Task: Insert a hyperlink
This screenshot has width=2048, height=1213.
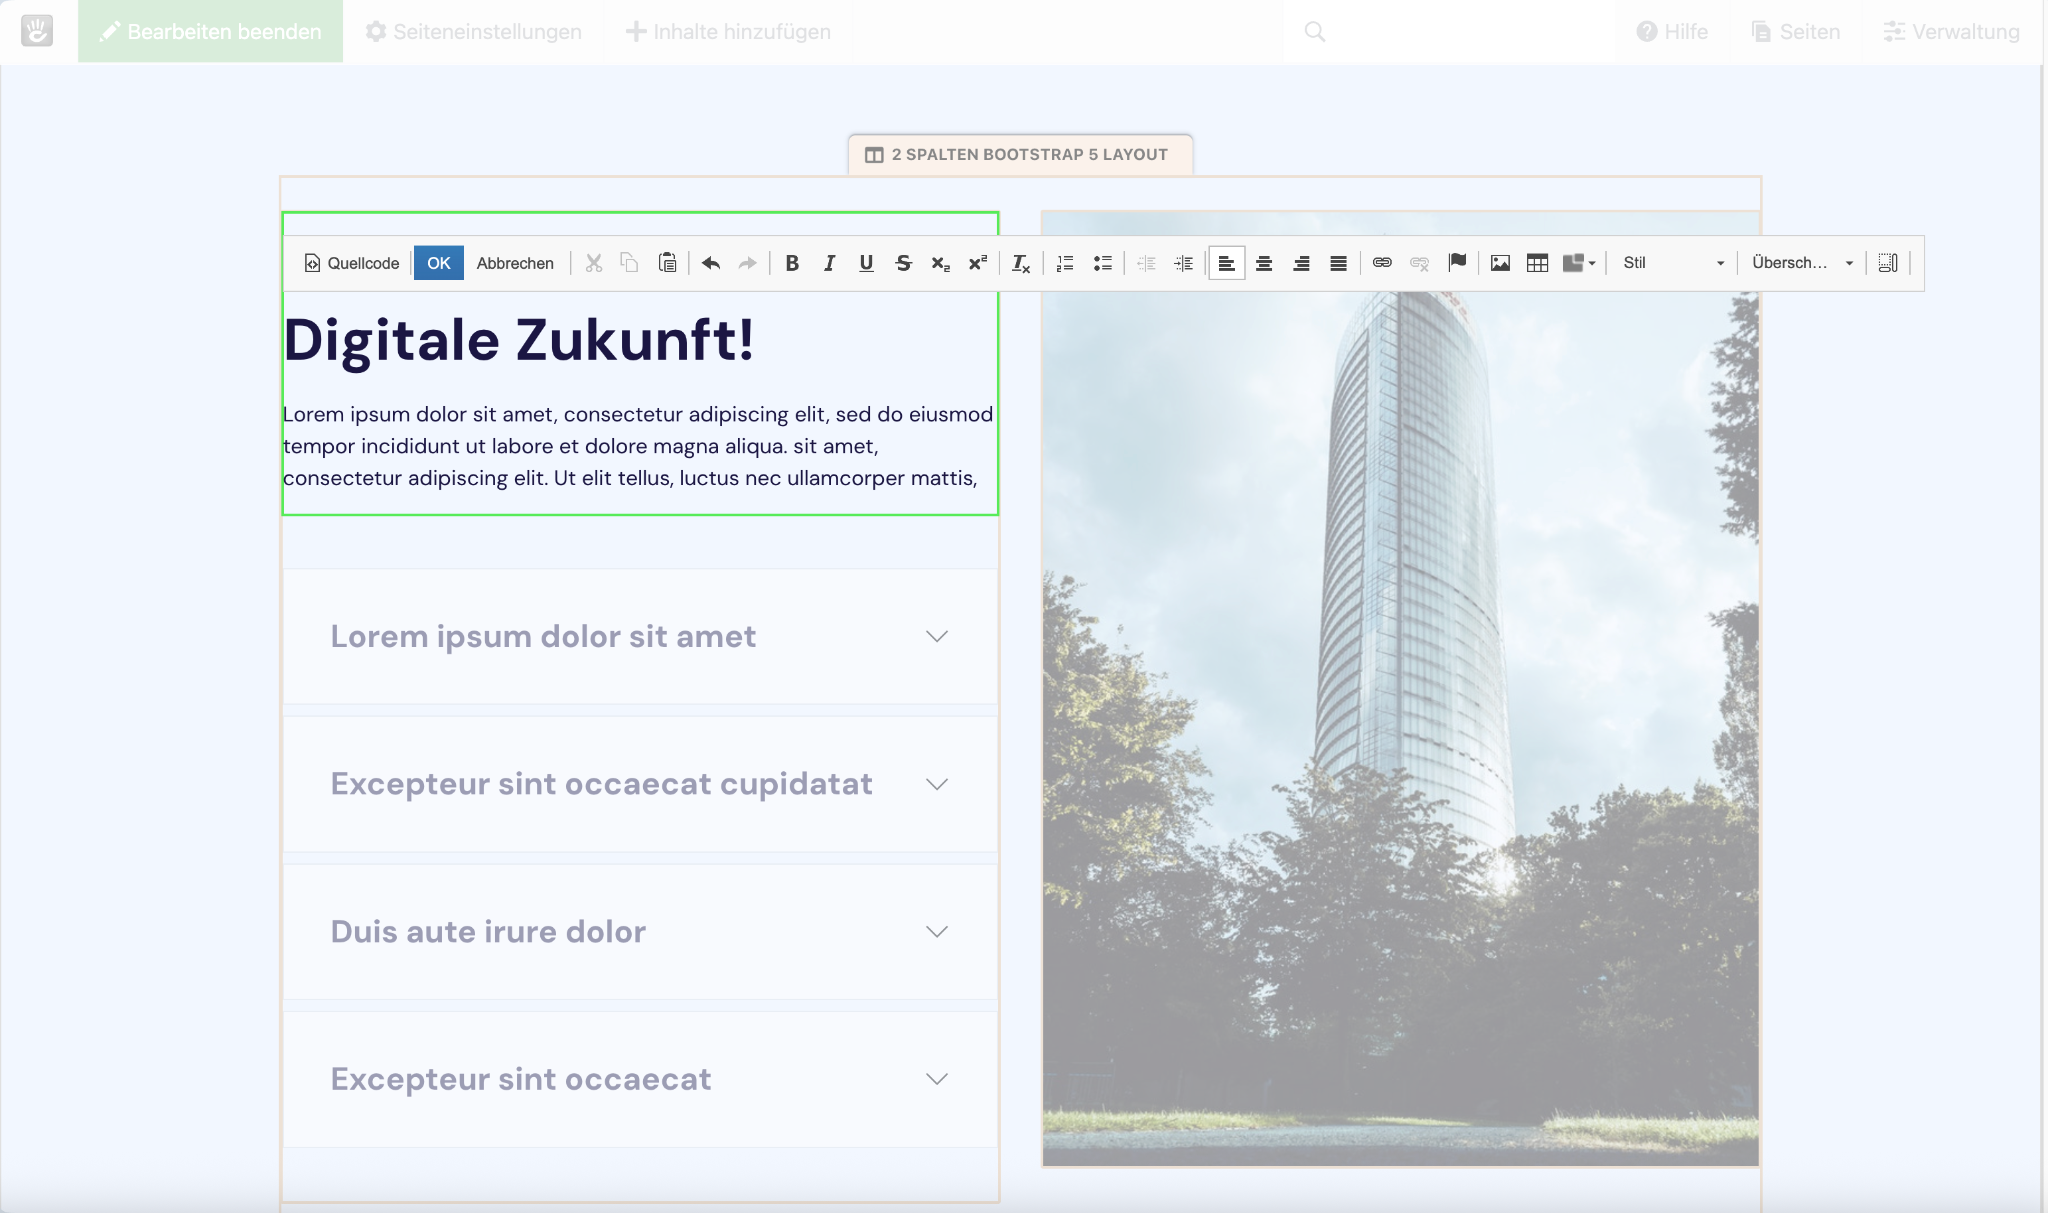Action: (1382, 263)
